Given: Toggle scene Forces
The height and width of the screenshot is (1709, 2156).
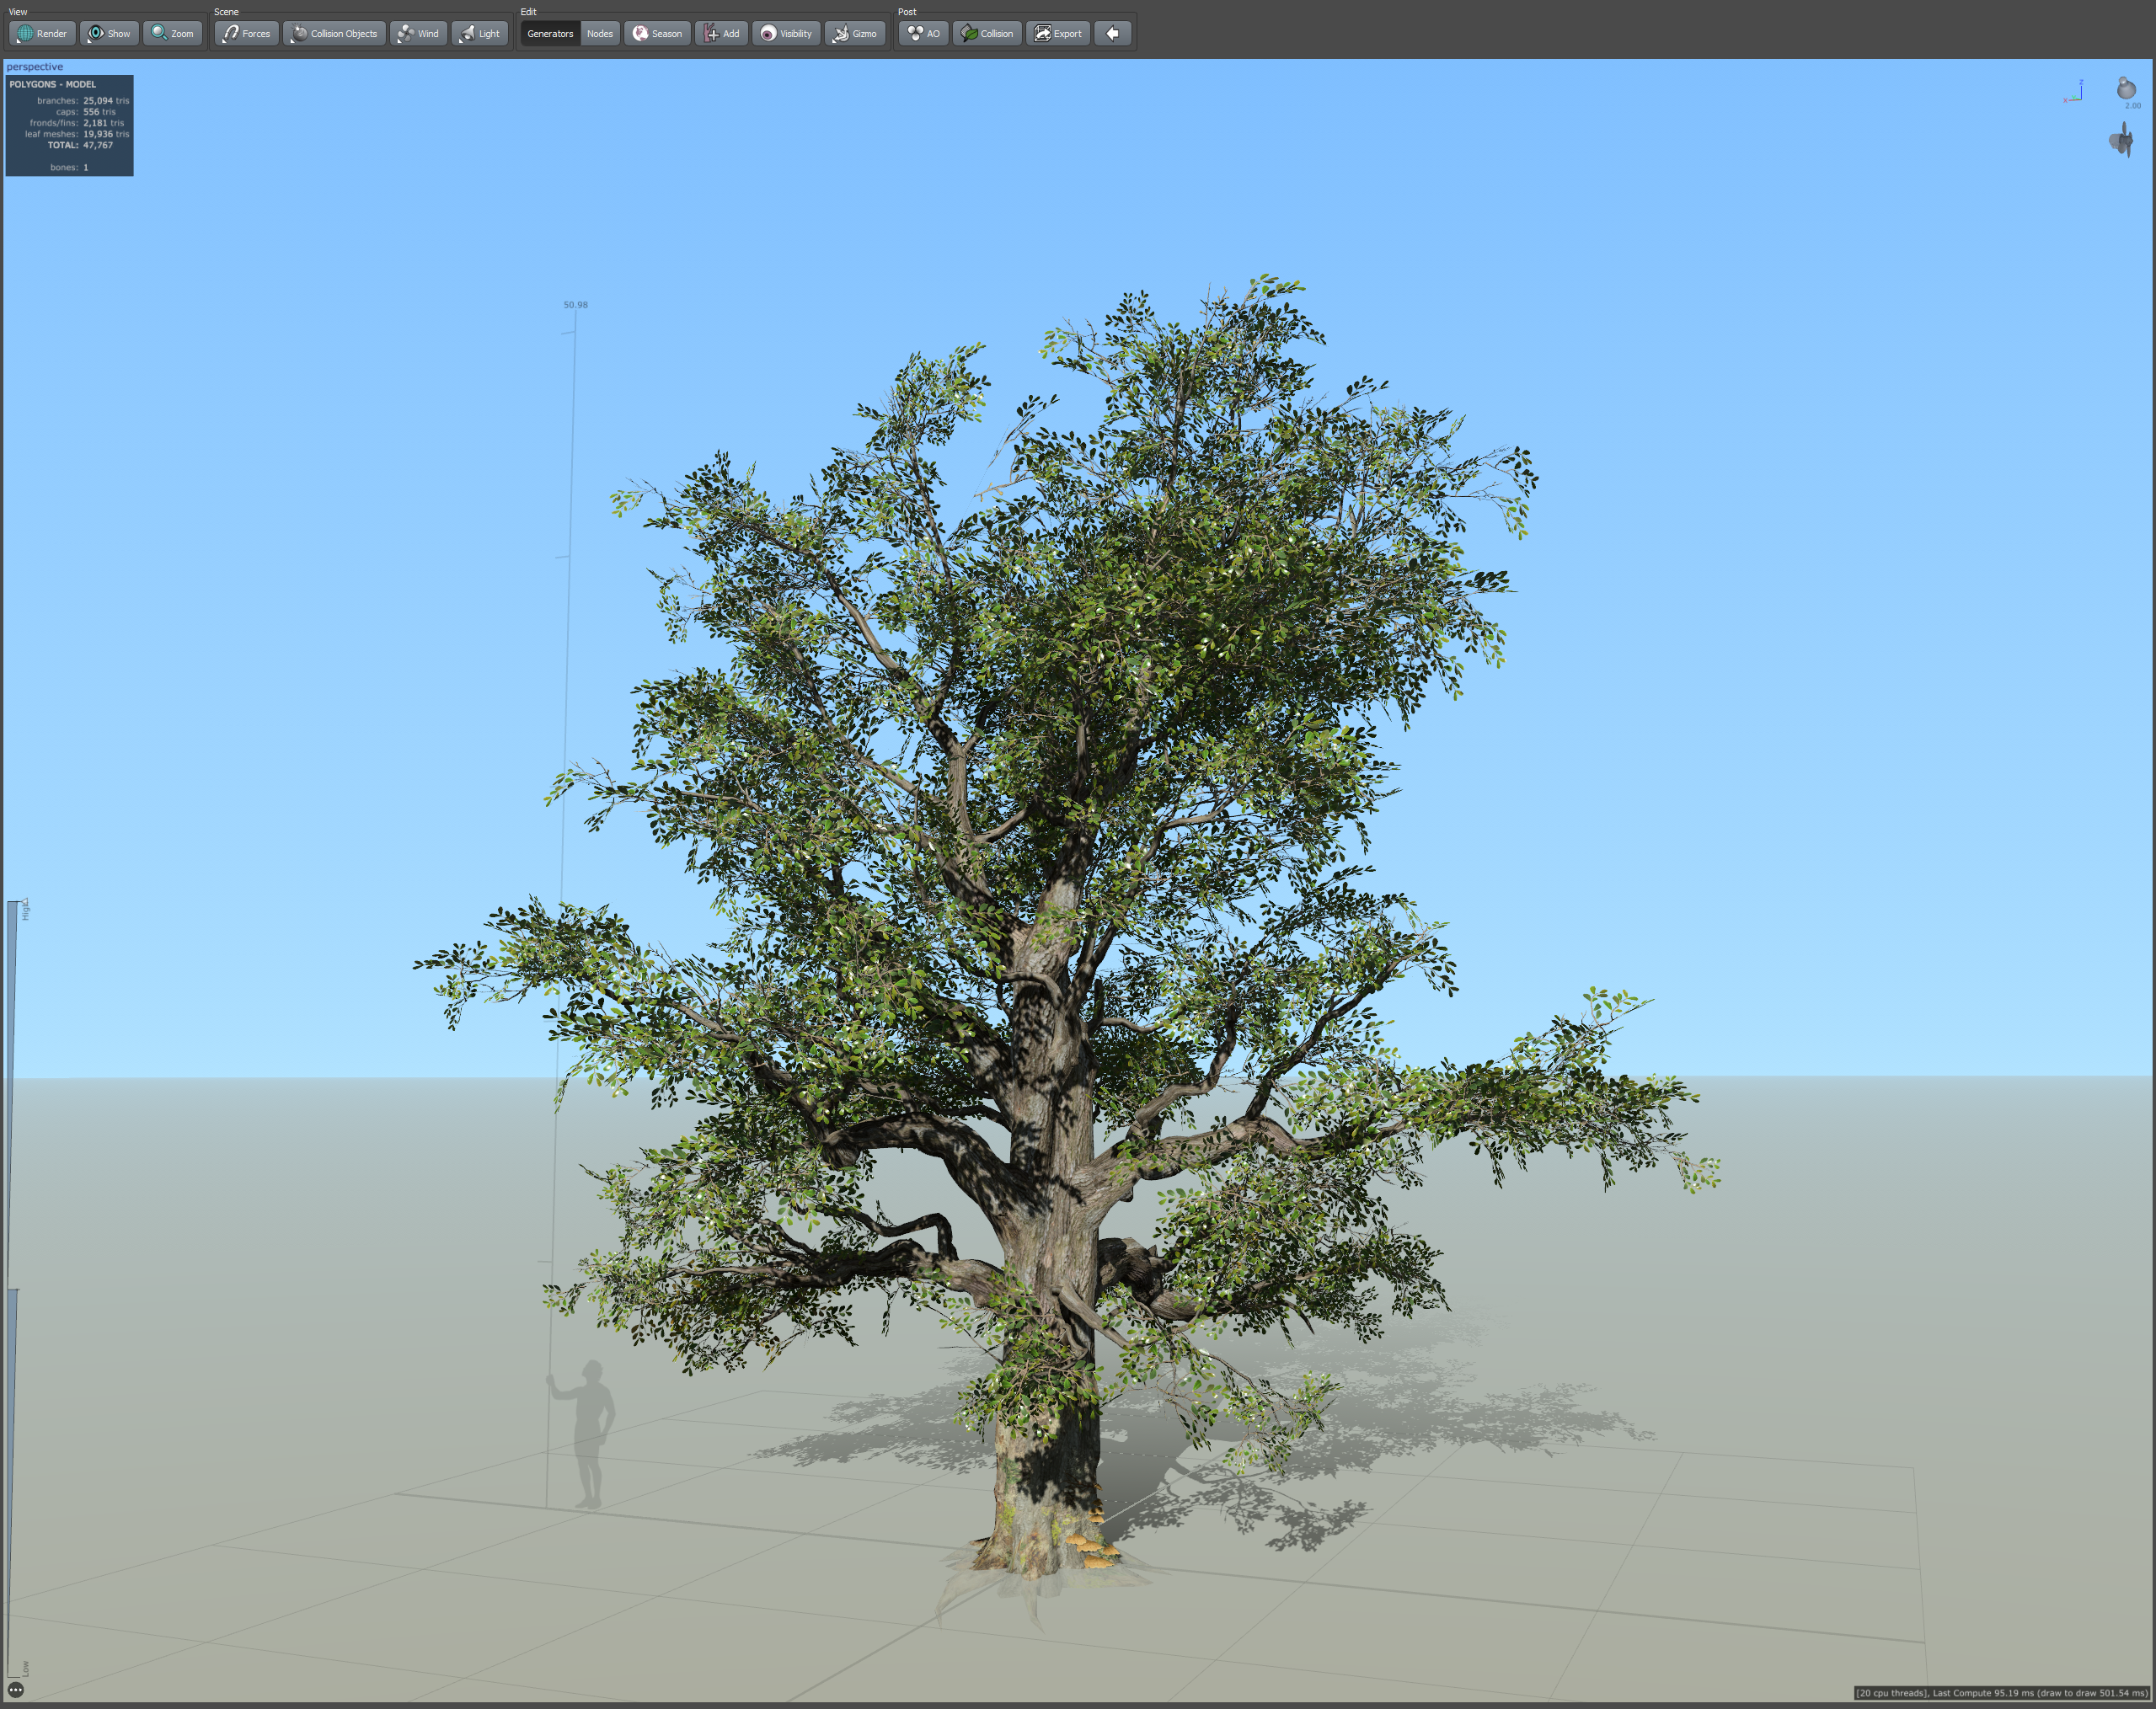Looking at the screenshot, I should click(246, 33).
